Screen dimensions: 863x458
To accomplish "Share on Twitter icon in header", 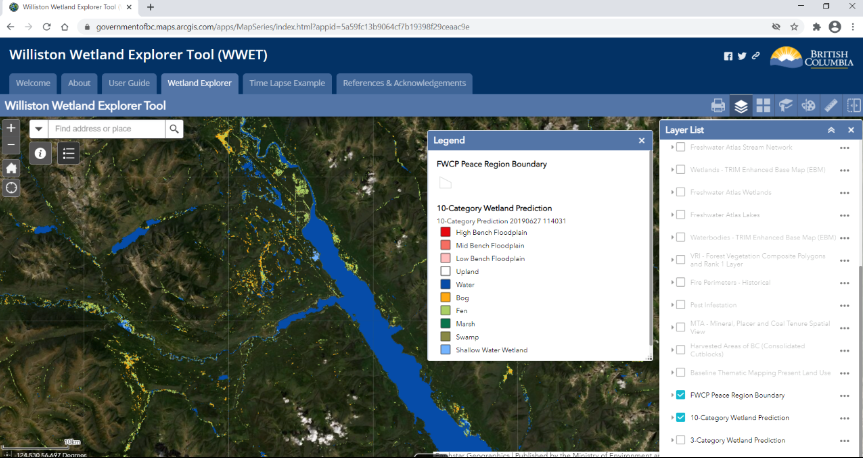I will click(x=742, y=56).
